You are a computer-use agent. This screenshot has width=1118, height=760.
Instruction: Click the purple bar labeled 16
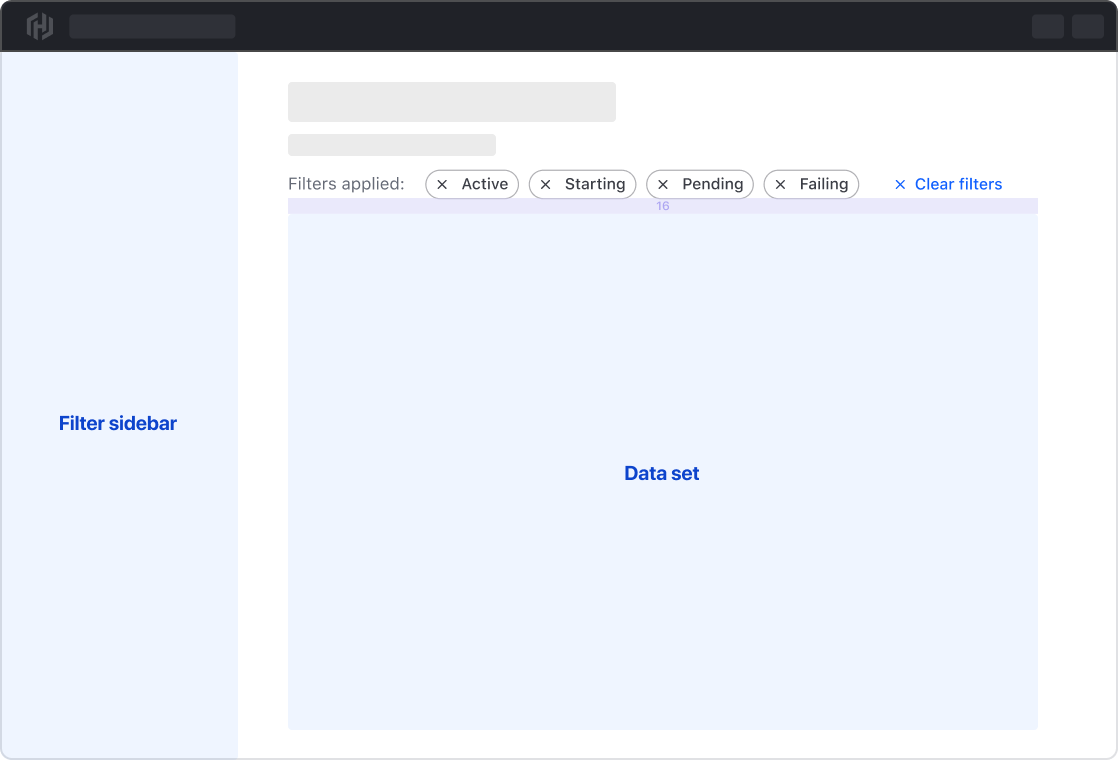[662, 205]
